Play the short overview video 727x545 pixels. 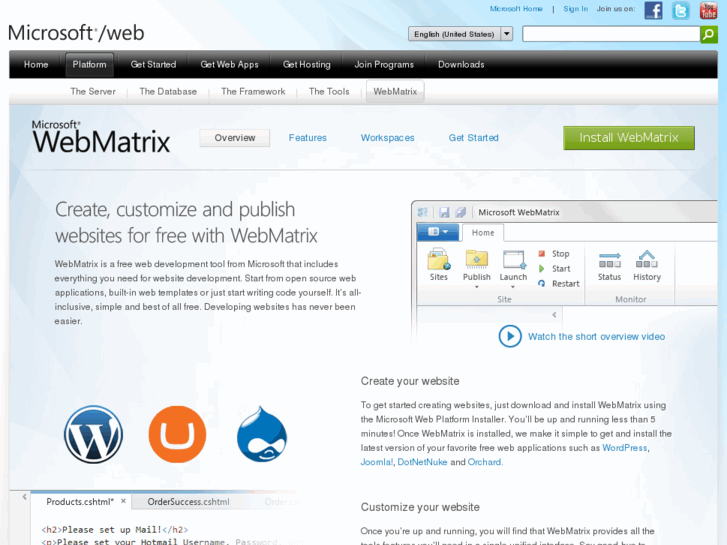pos(510,336)
